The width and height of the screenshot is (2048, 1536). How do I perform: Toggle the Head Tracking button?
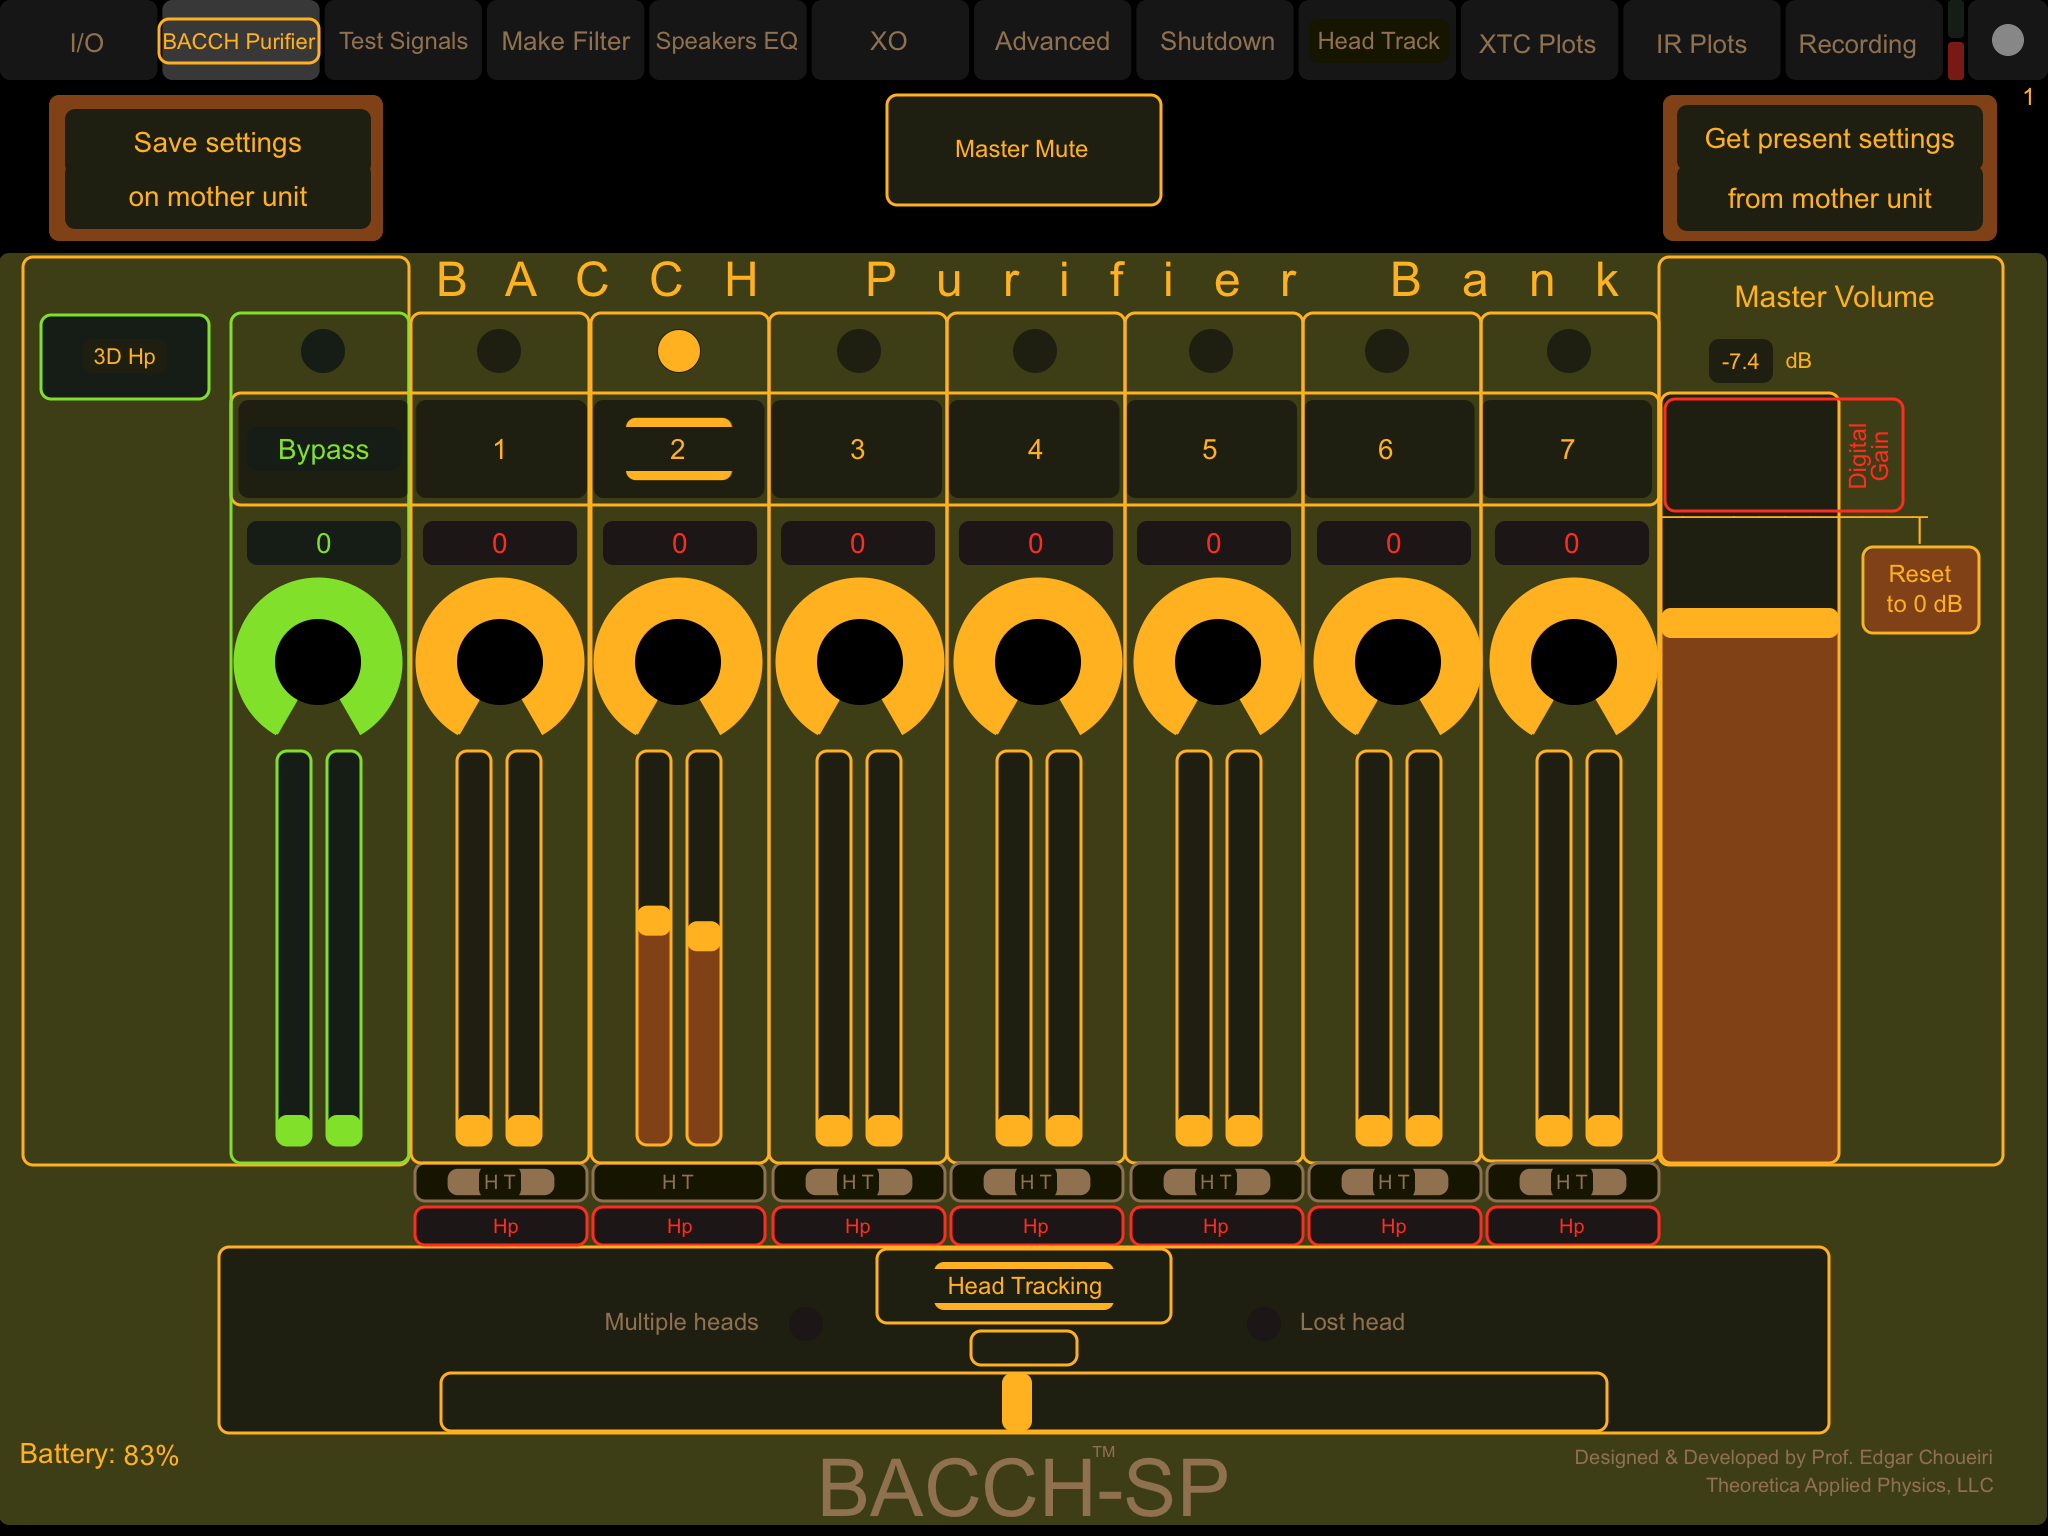click(1024, 1286)
